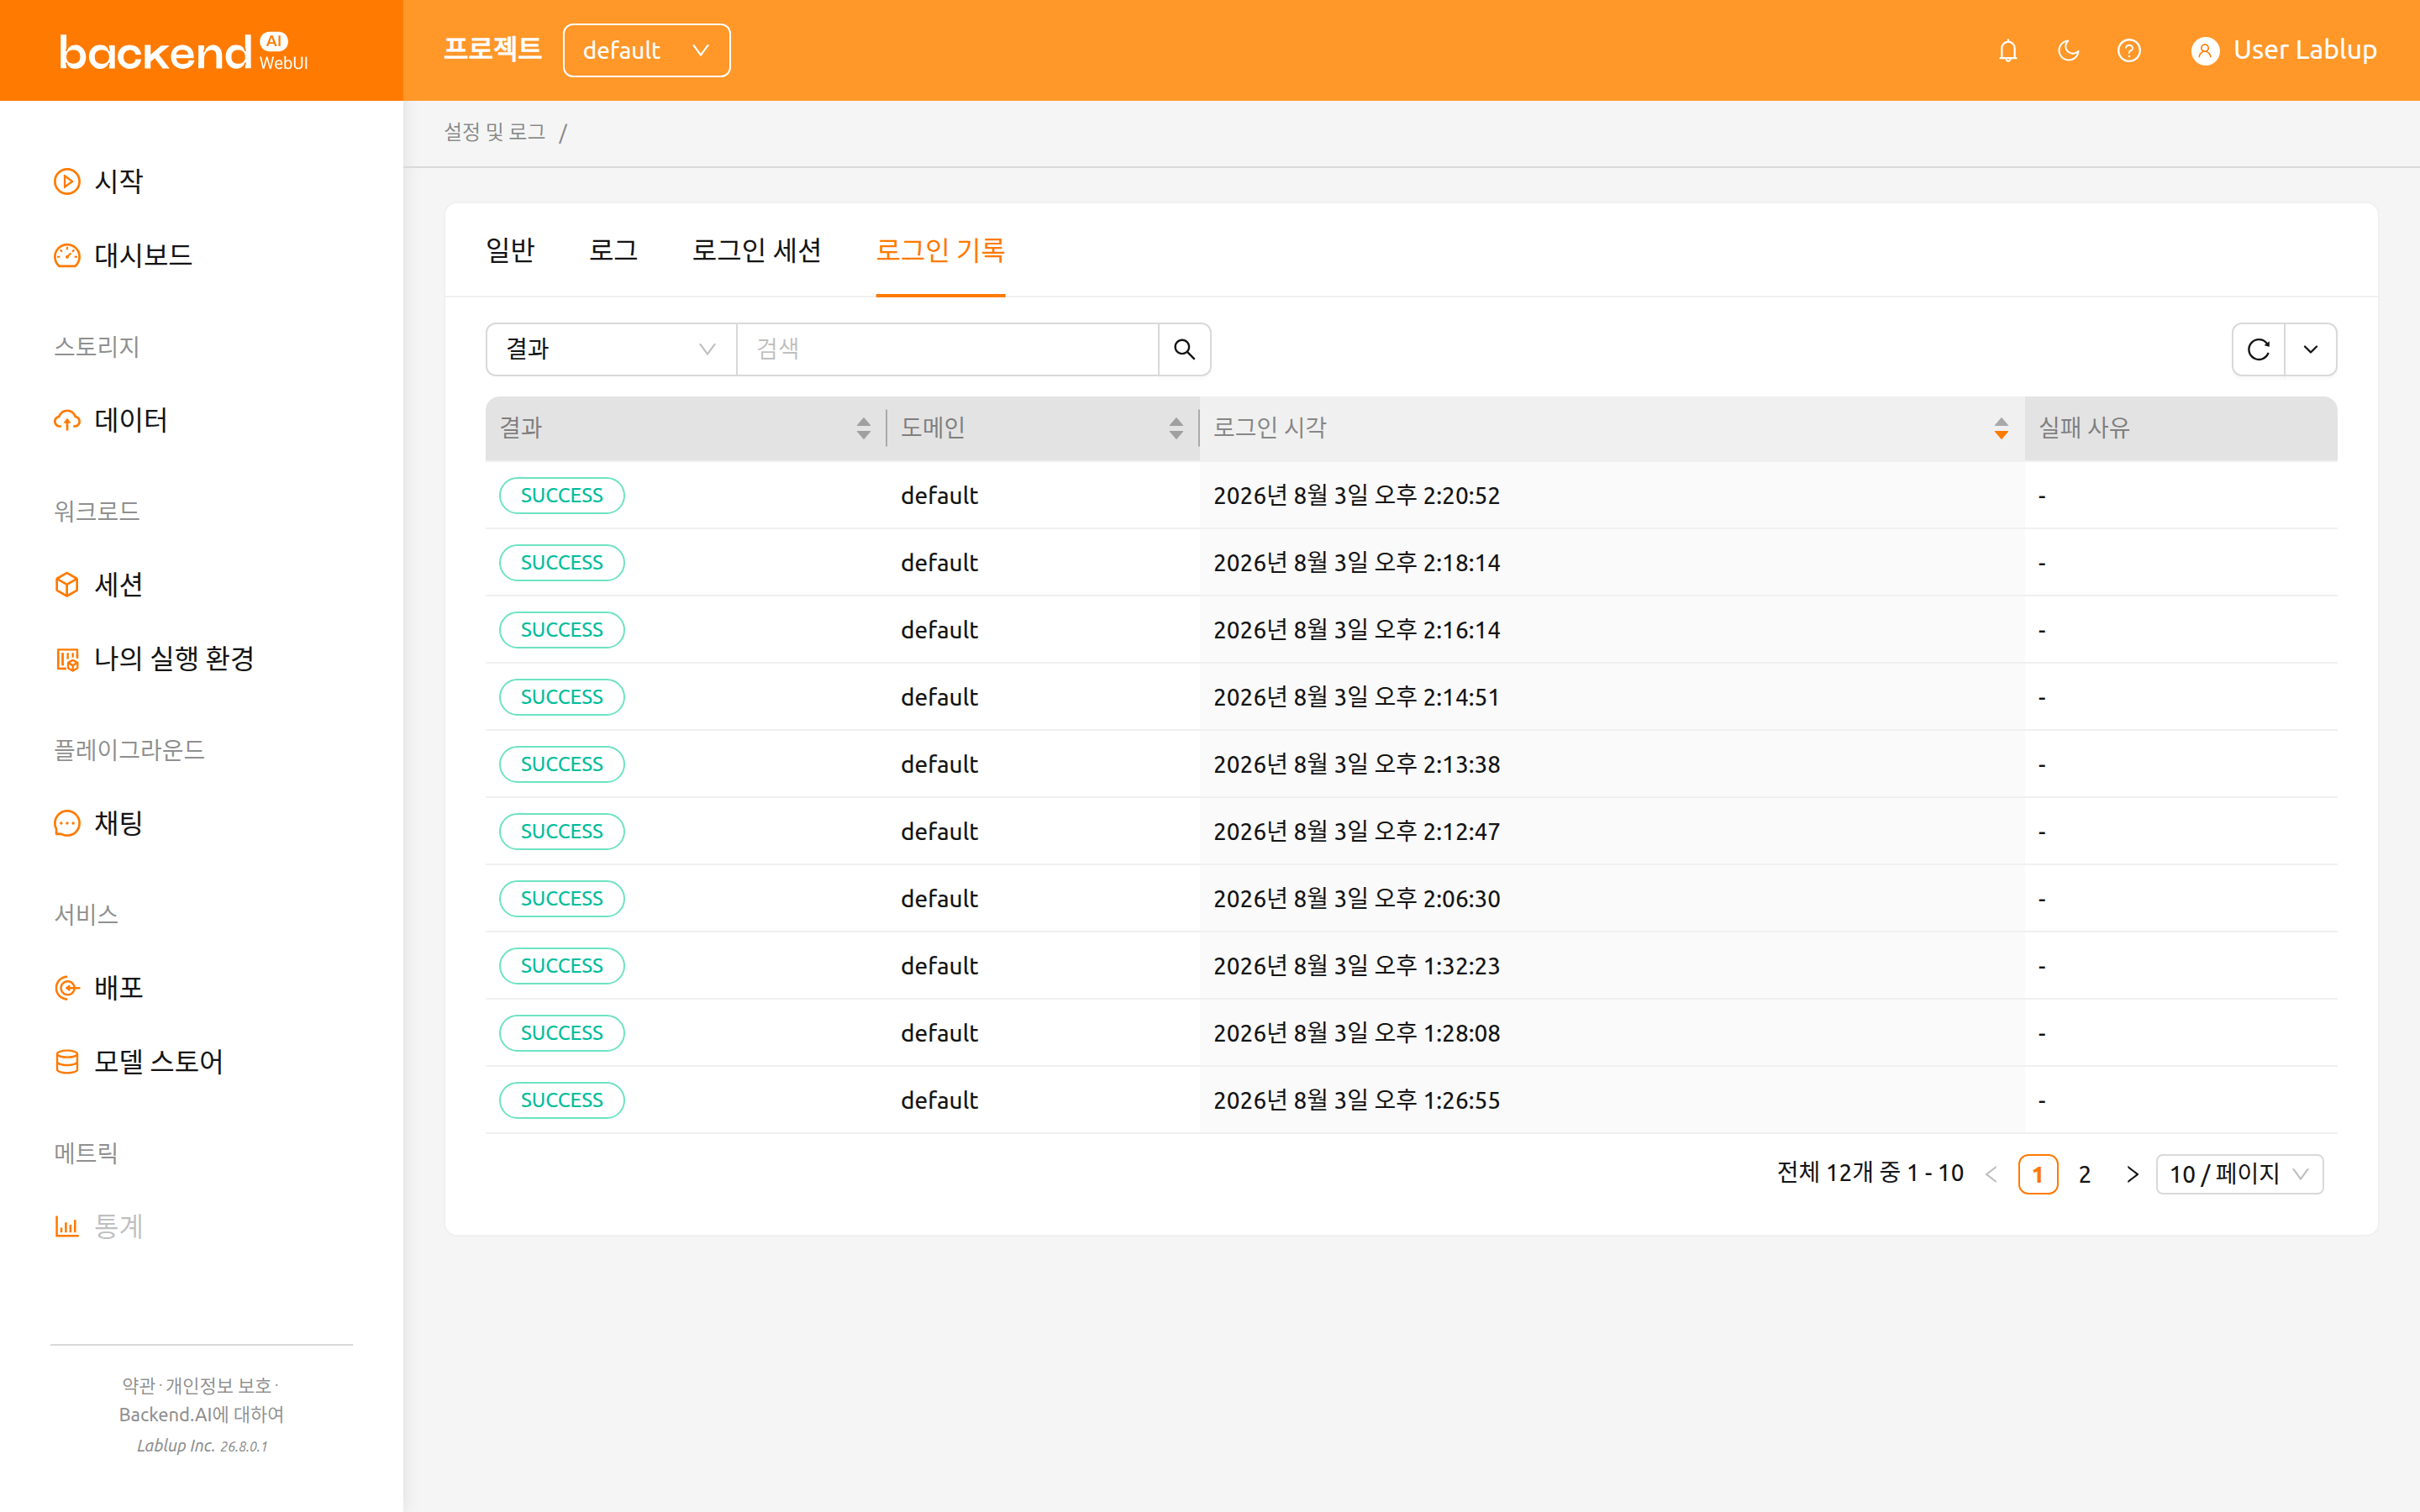2420x1512 pixels.
Task: Click the user avatar icon
Action: point(2205,51)
